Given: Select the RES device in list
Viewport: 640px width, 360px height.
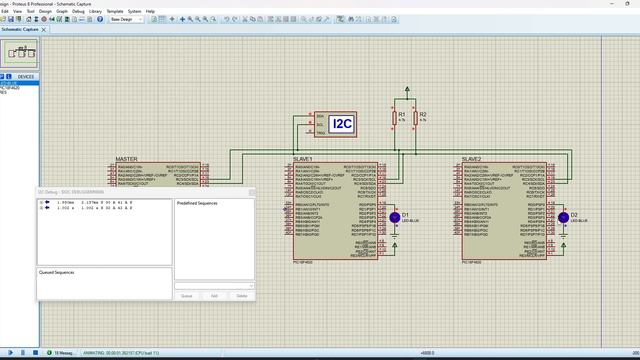Looking at the screenshot, I should click(x=3, y=92).
